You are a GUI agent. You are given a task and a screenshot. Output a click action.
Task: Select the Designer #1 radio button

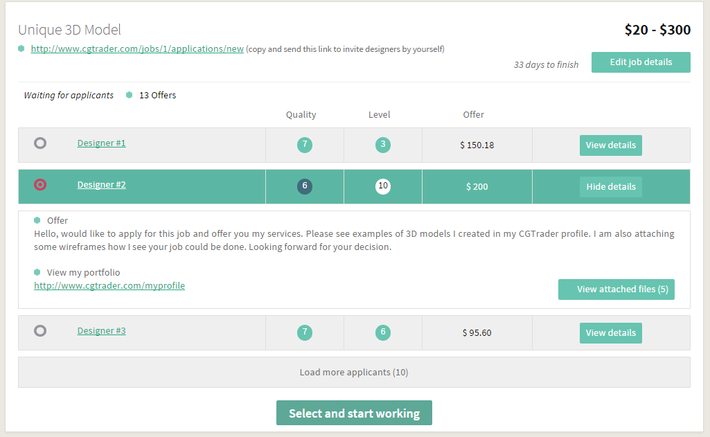click(40, 143)
